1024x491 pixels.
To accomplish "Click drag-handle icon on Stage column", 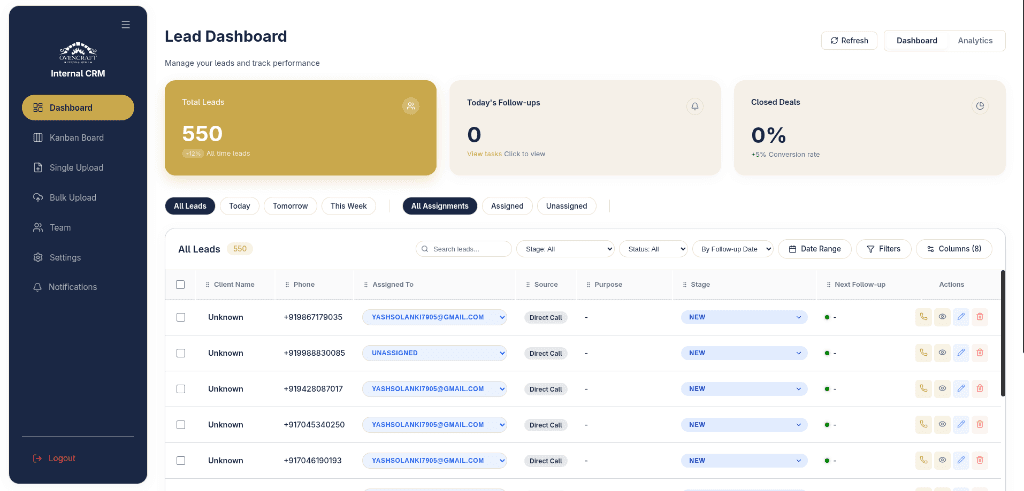I will pos(684,285).
